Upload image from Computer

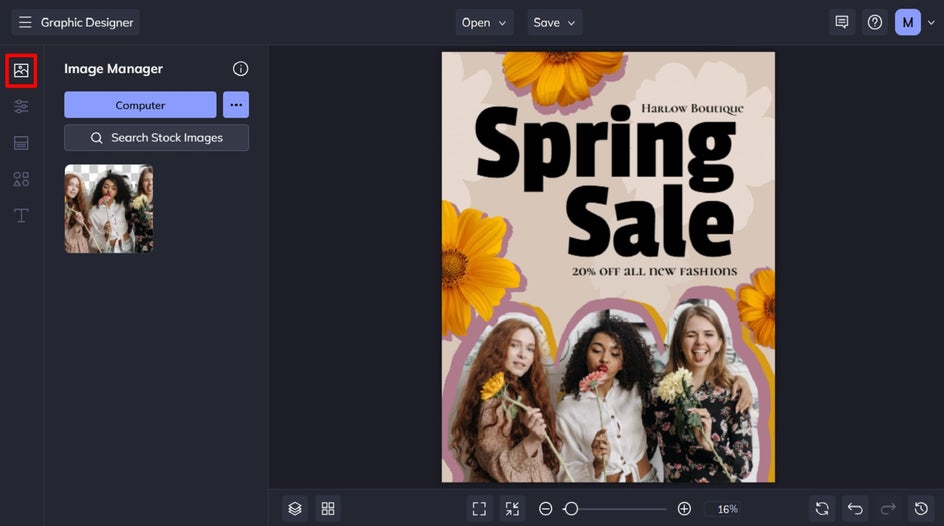point(140,105)
